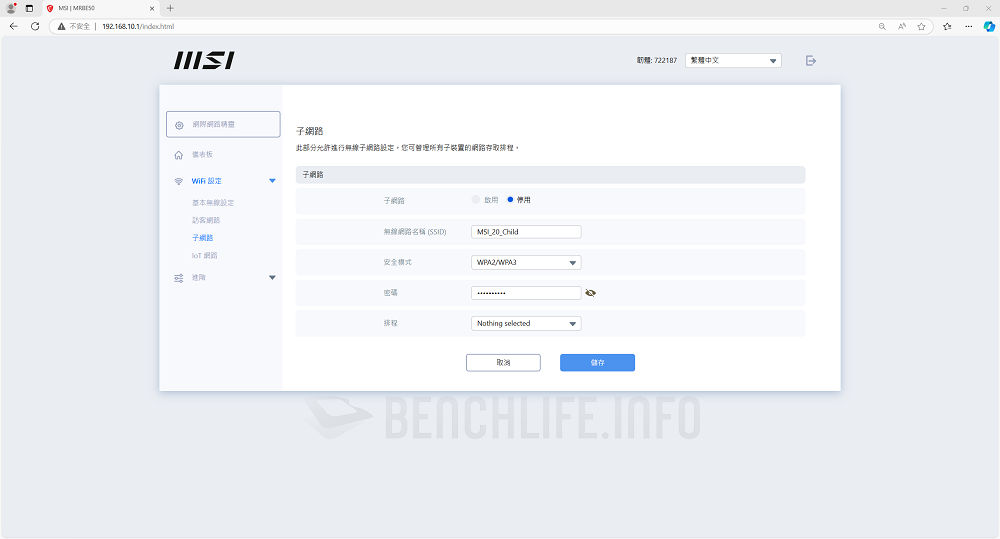Click the 子網路 page heading
This screenshot has height=539, width=1000.
point(309,131)
